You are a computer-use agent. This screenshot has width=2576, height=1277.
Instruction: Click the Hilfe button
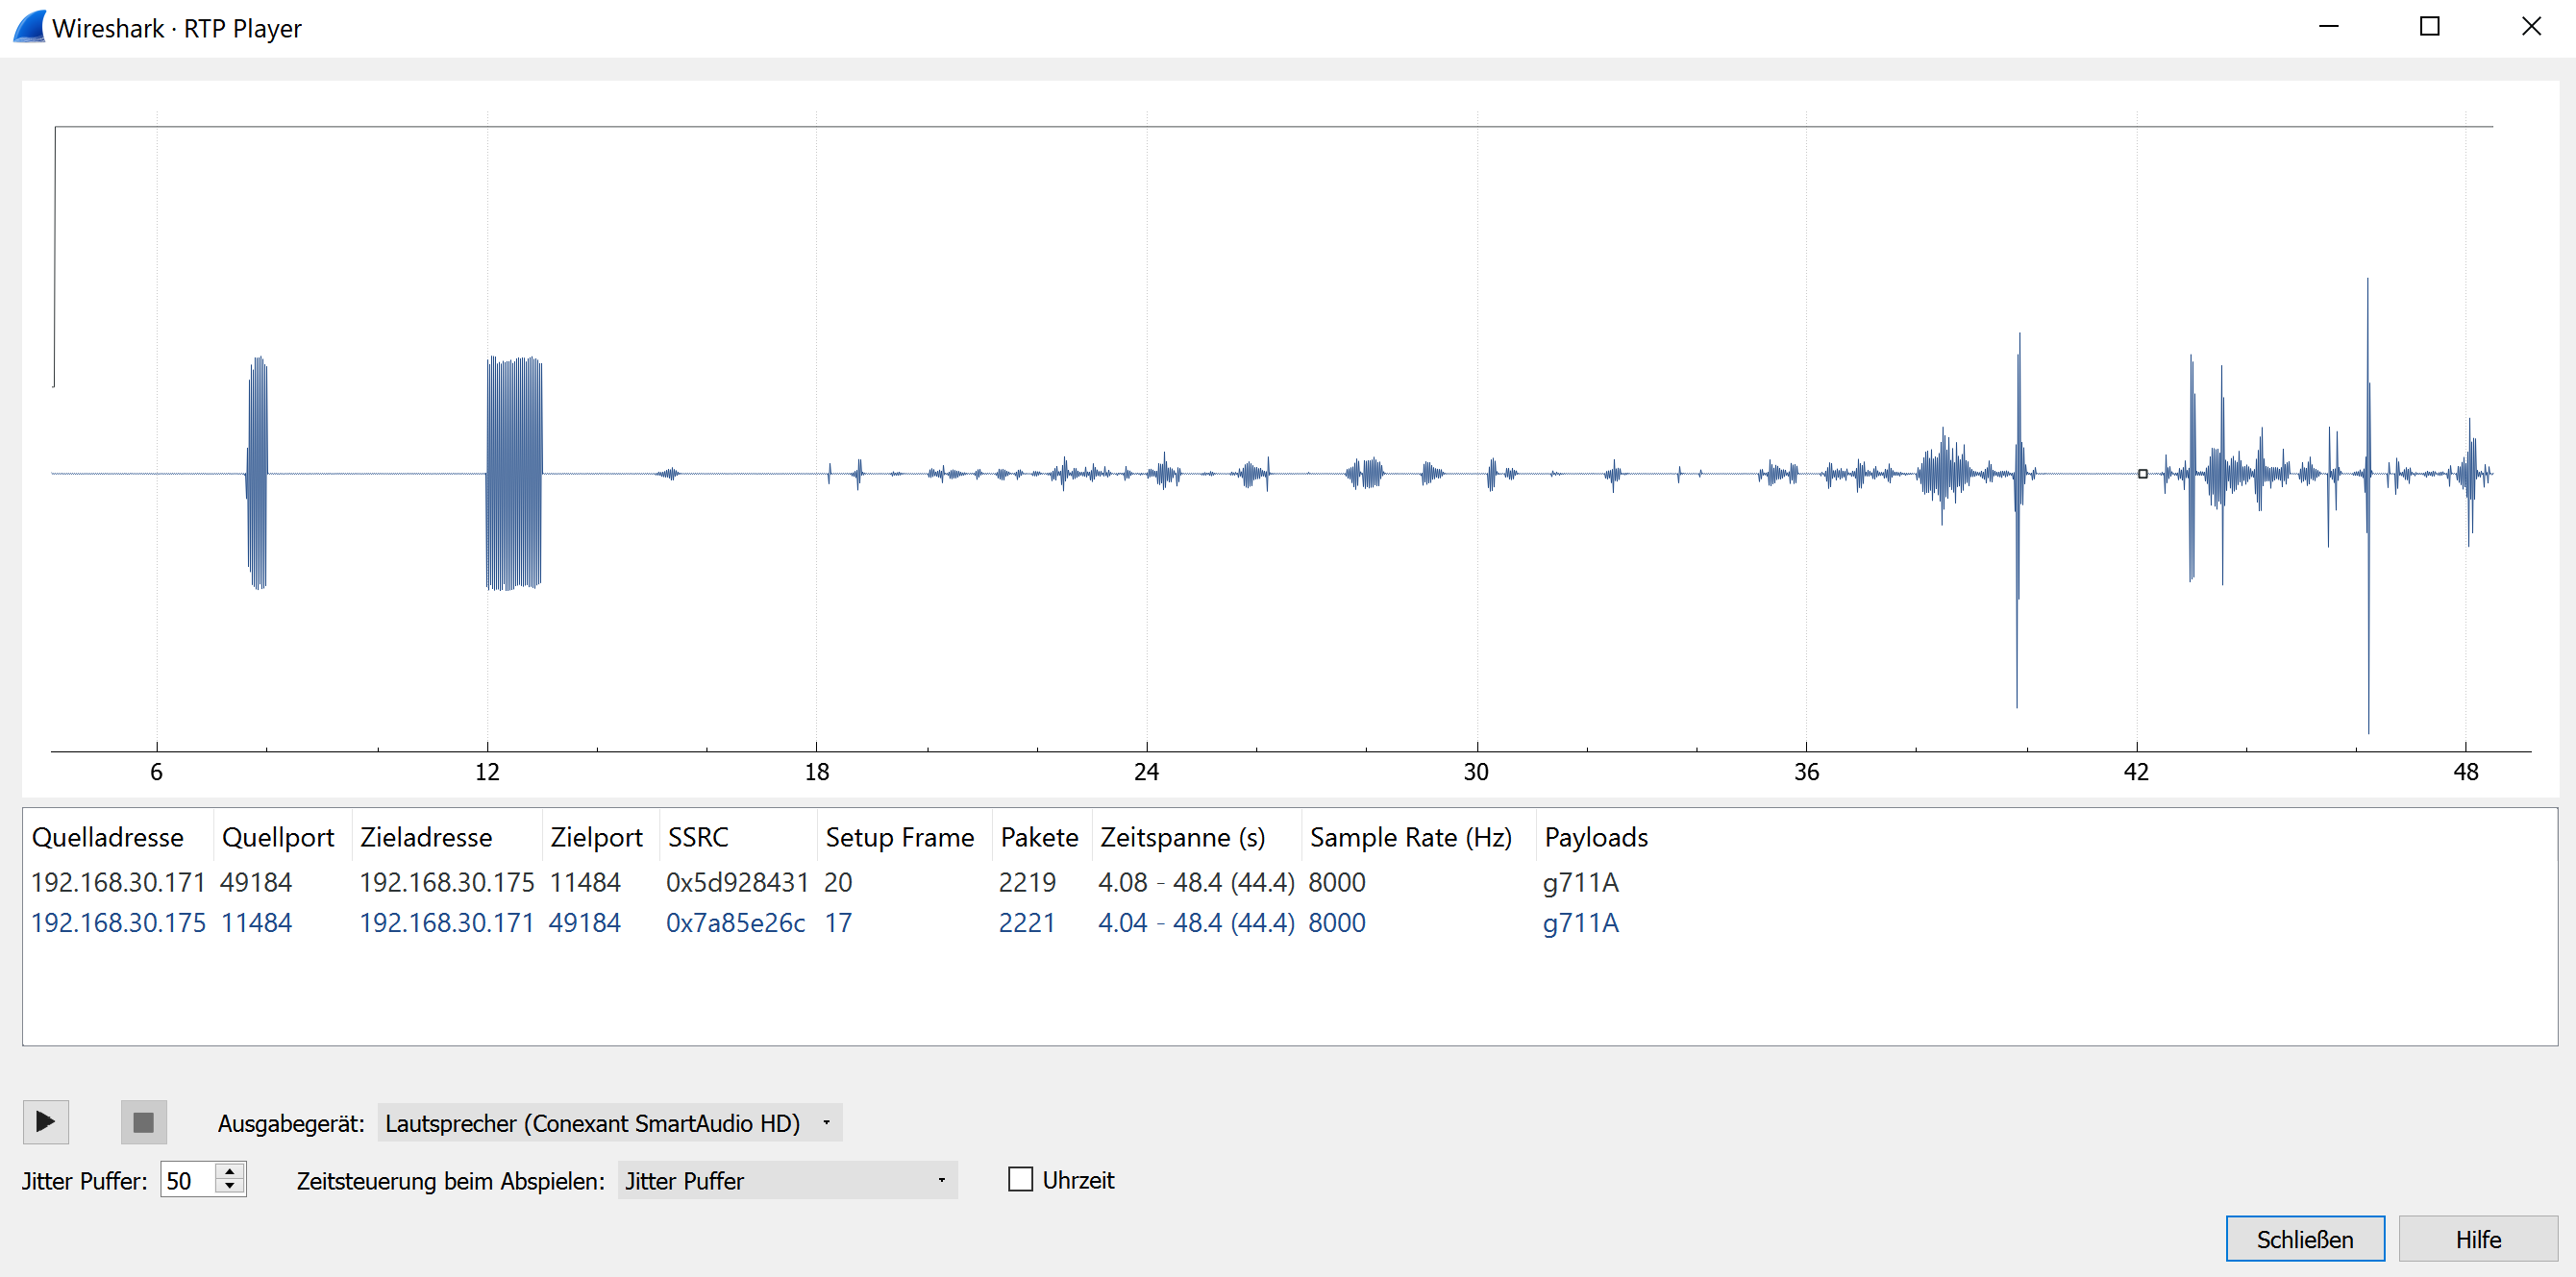tap(2478, 1239)
